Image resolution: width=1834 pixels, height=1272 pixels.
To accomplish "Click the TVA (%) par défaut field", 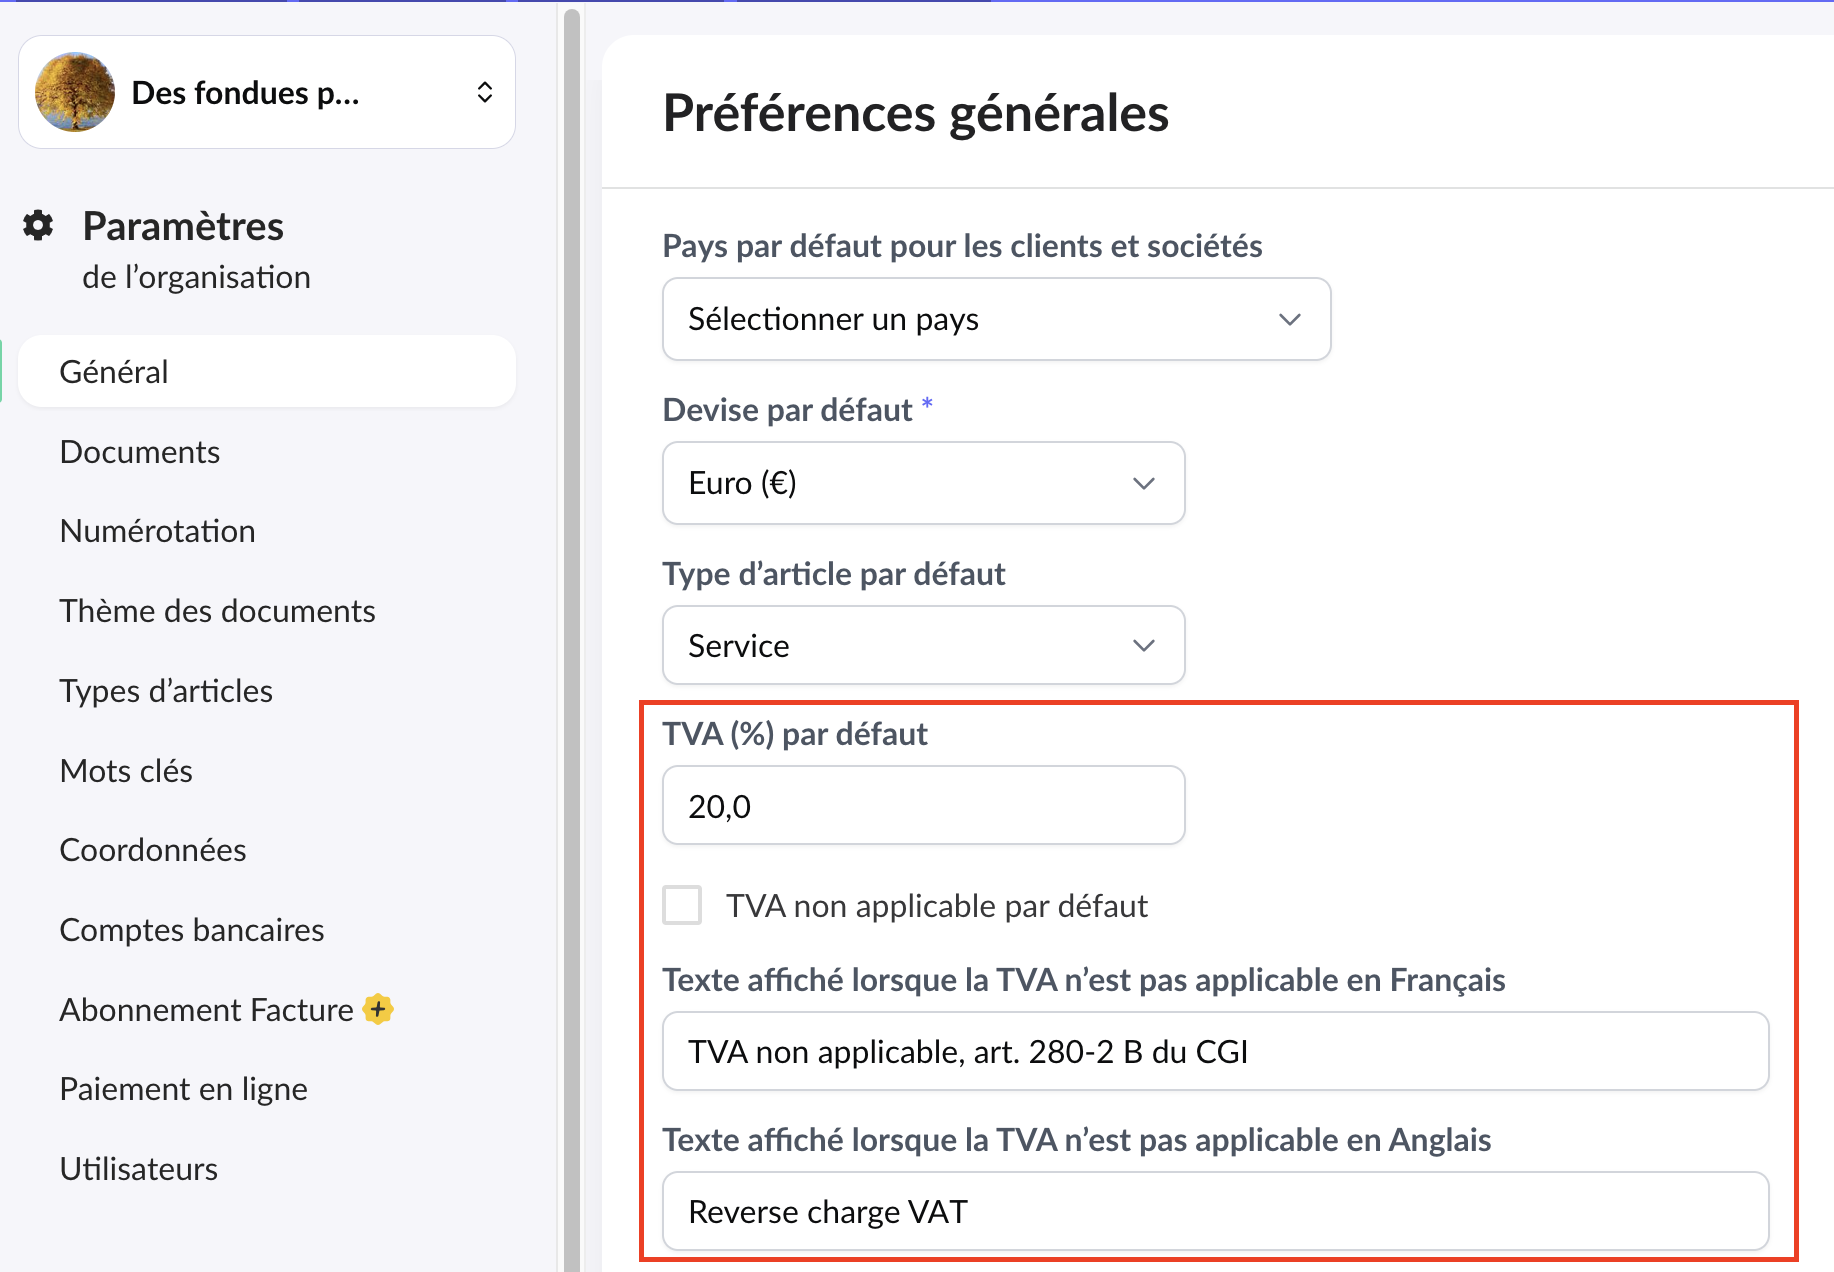I will coord(923,806).
